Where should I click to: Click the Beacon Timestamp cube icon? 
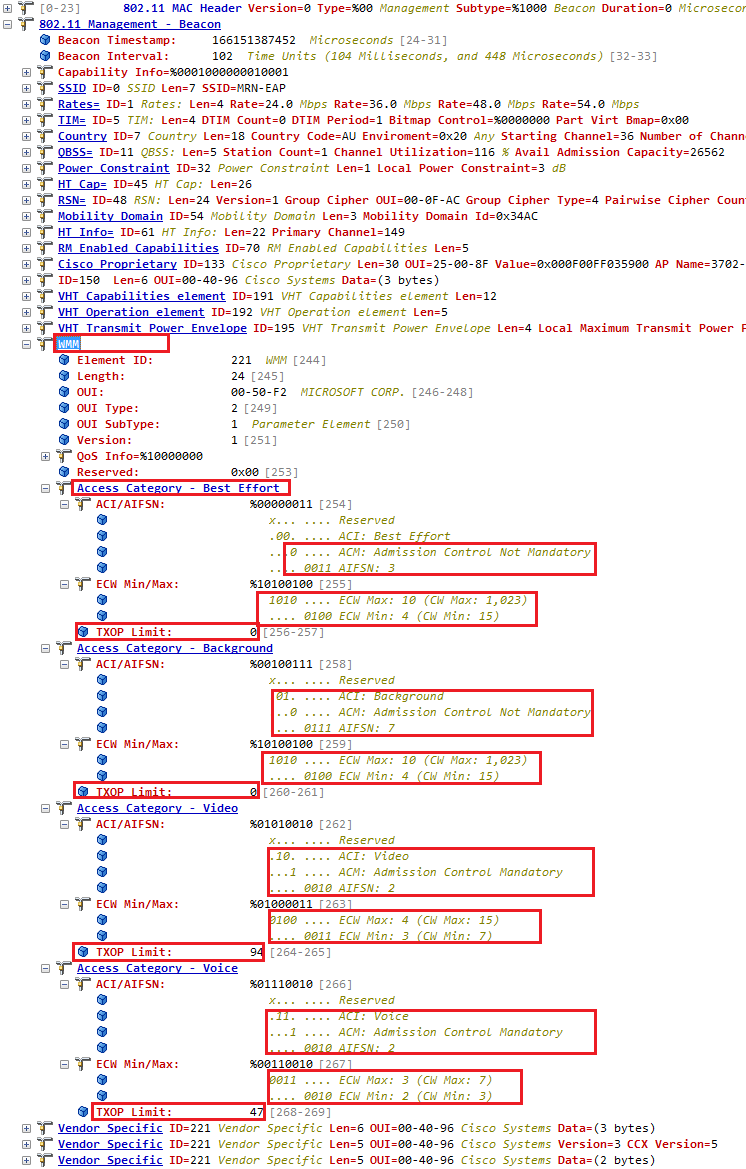click(45, 40)
